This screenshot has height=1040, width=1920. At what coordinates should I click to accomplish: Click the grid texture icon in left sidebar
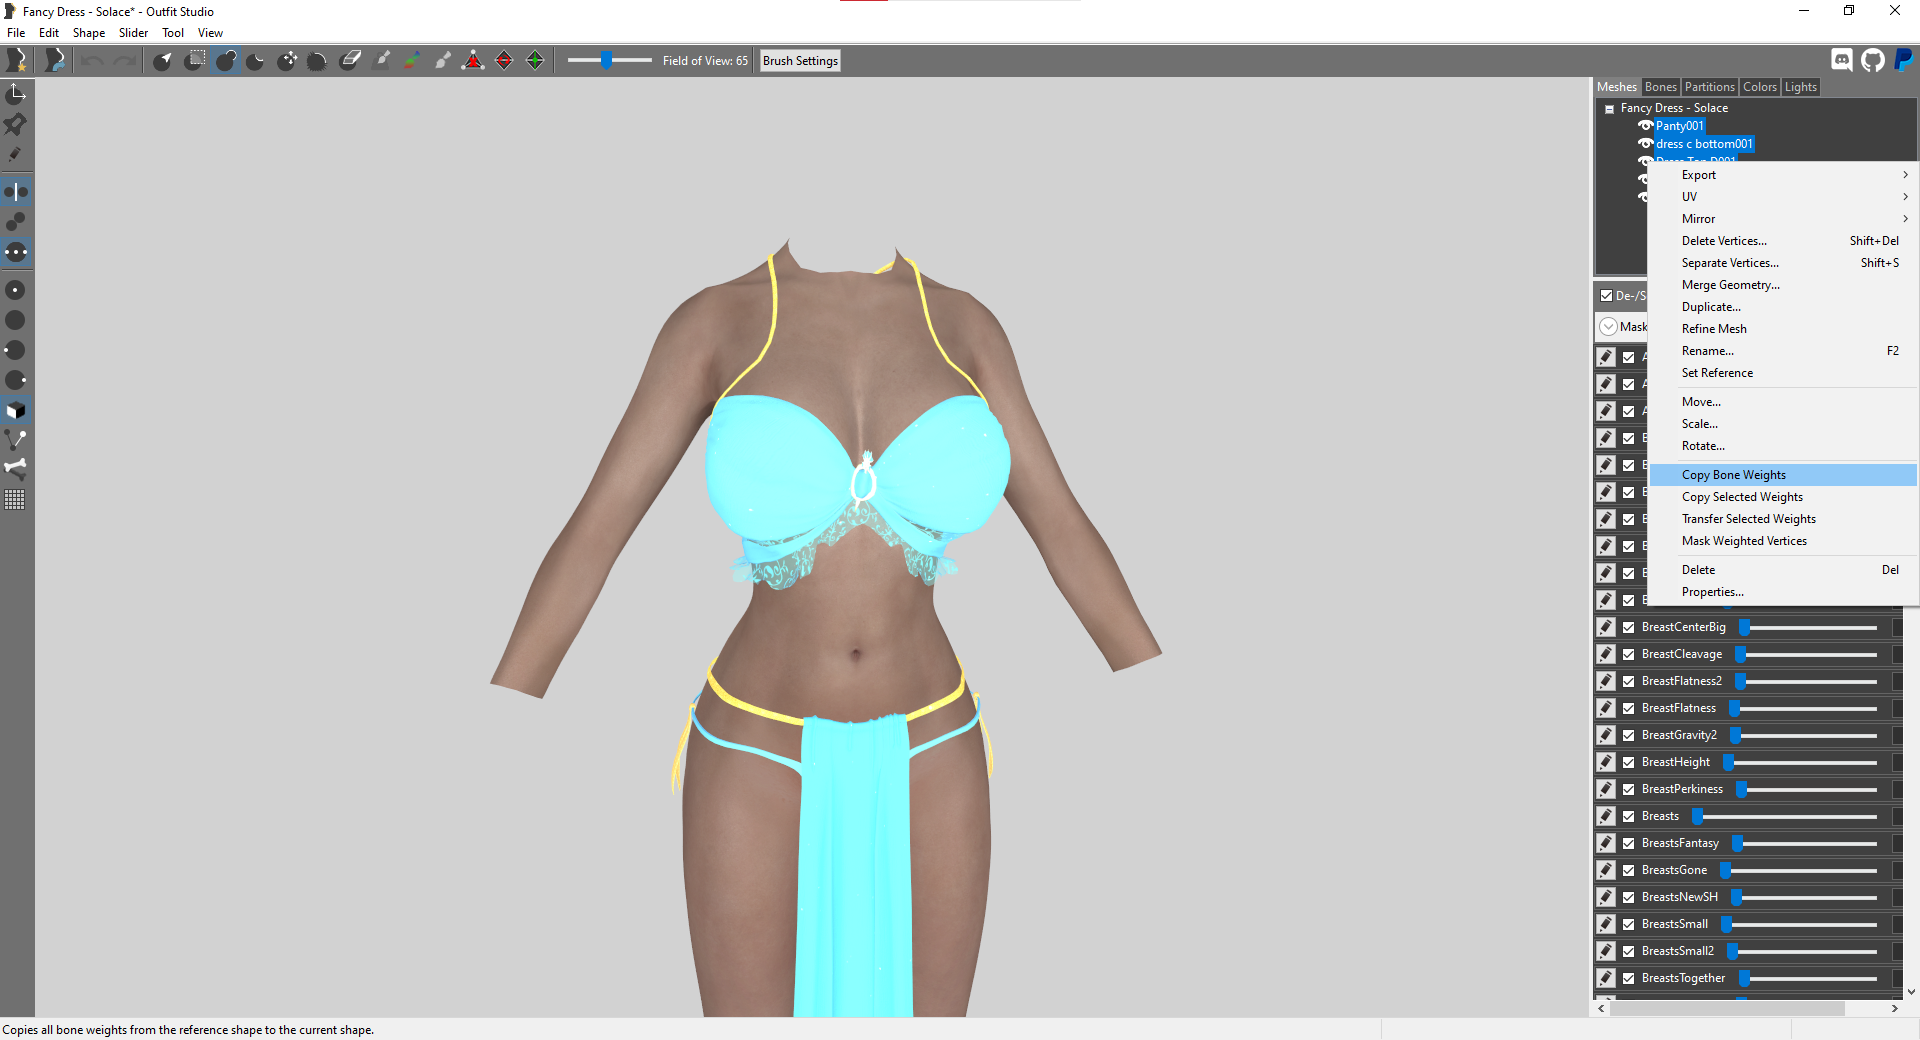click(16, 499)
